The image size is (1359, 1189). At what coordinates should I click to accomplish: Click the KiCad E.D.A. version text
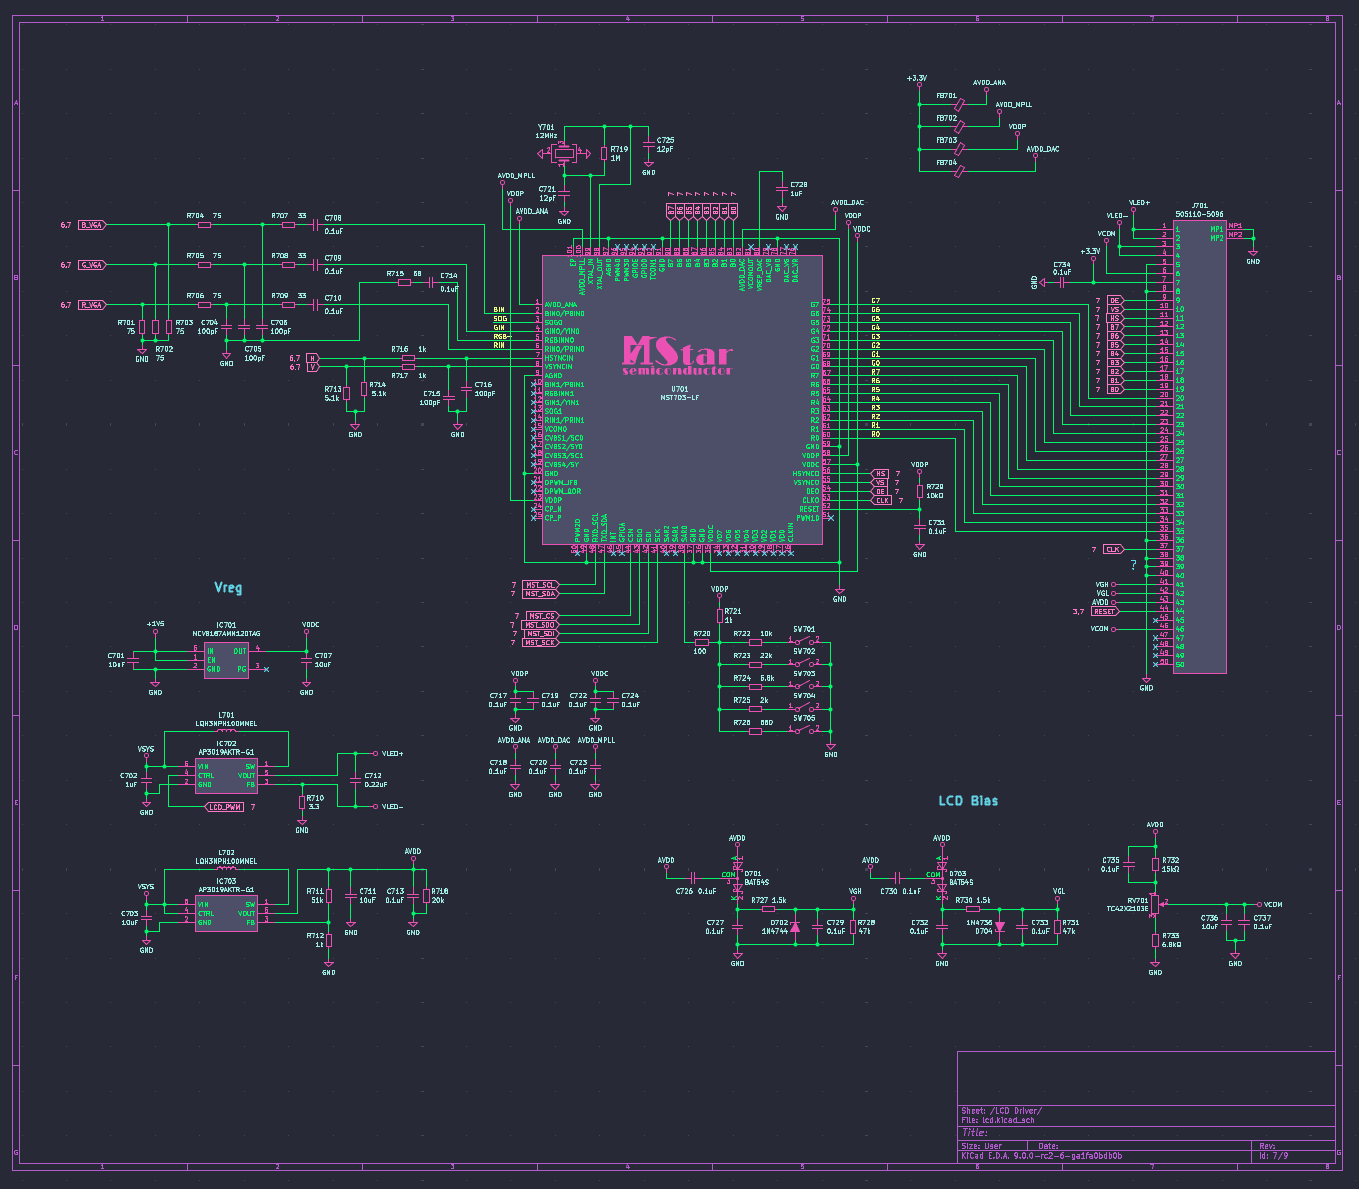click(x=1041, y=1156)
